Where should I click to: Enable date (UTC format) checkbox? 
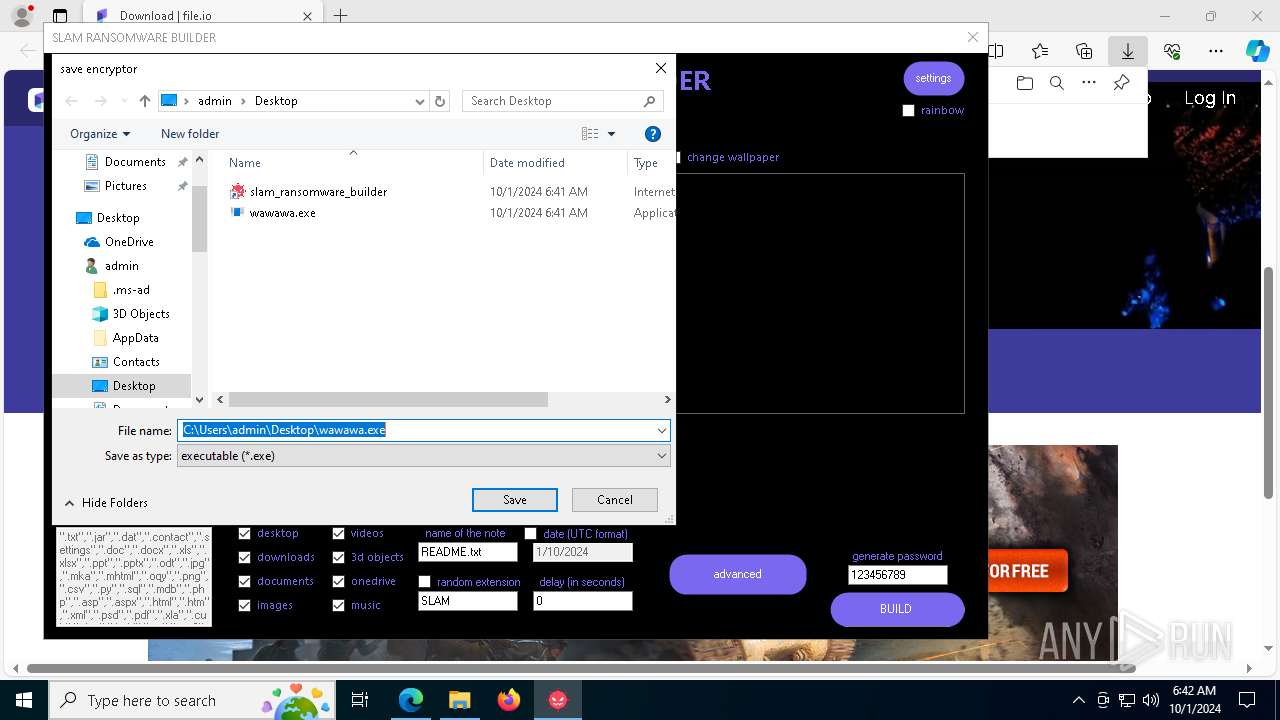[530, 534]
